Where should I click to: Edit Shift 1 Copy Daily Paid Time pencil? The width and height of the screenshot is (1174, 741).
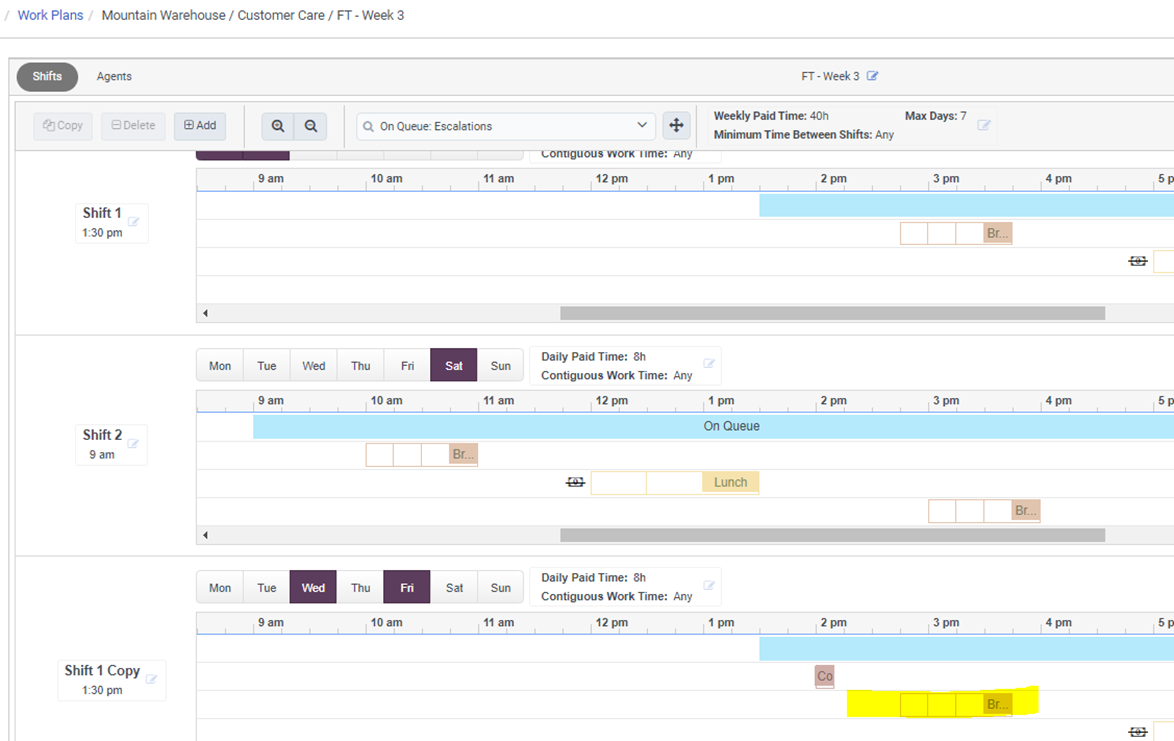[x=709, y=585]
